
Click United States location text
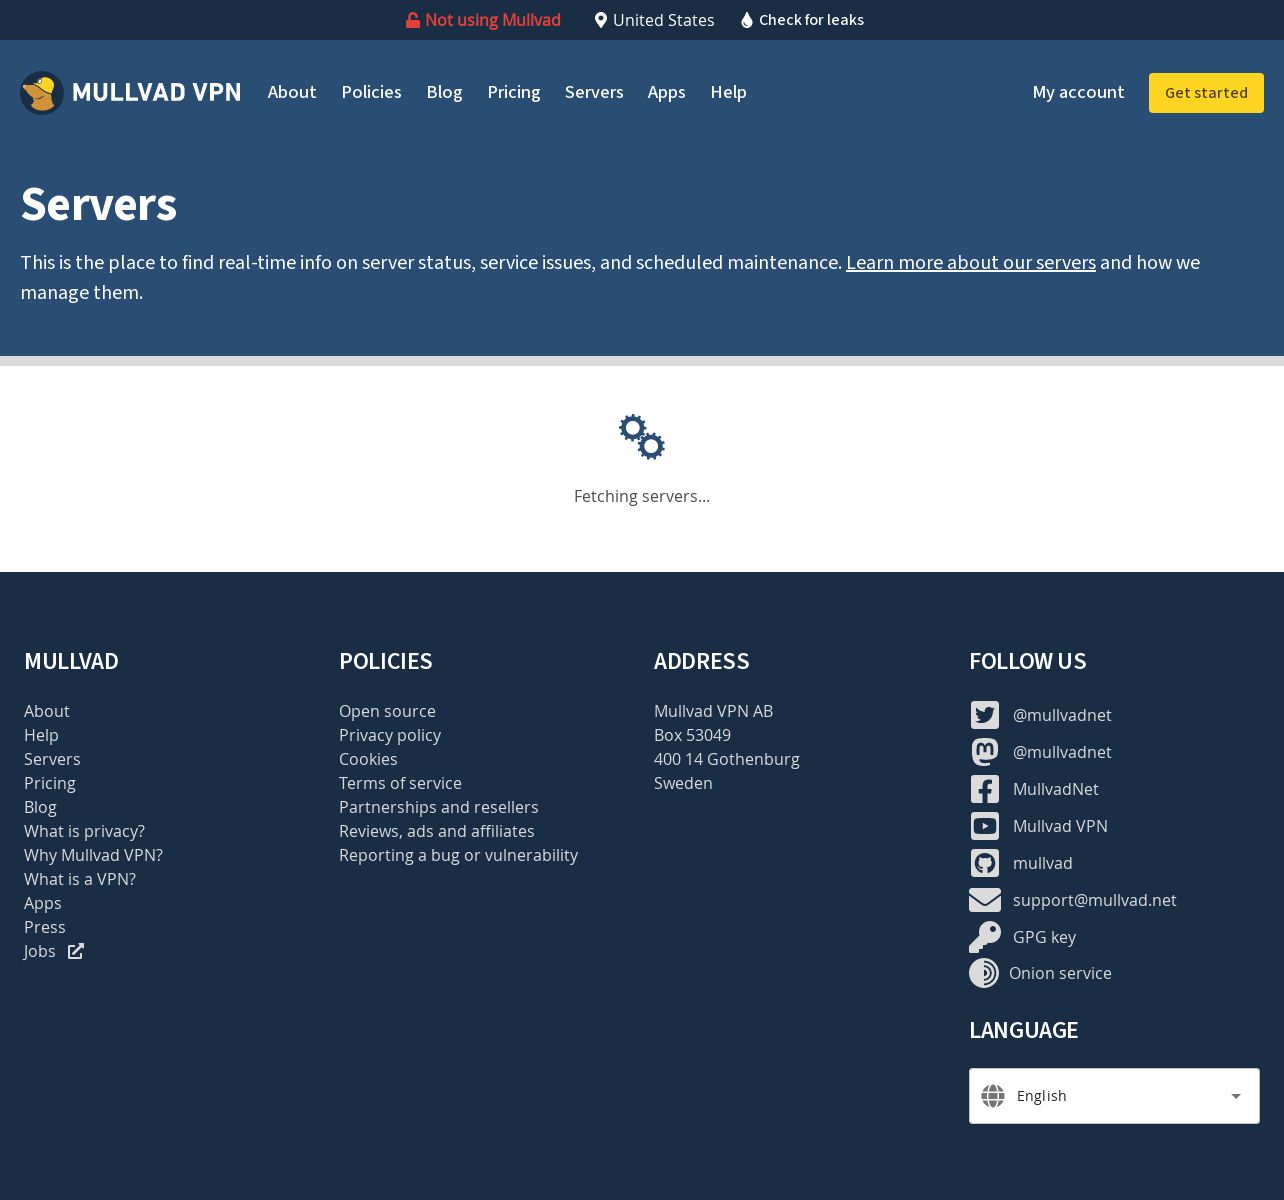[x=664, y=20]
